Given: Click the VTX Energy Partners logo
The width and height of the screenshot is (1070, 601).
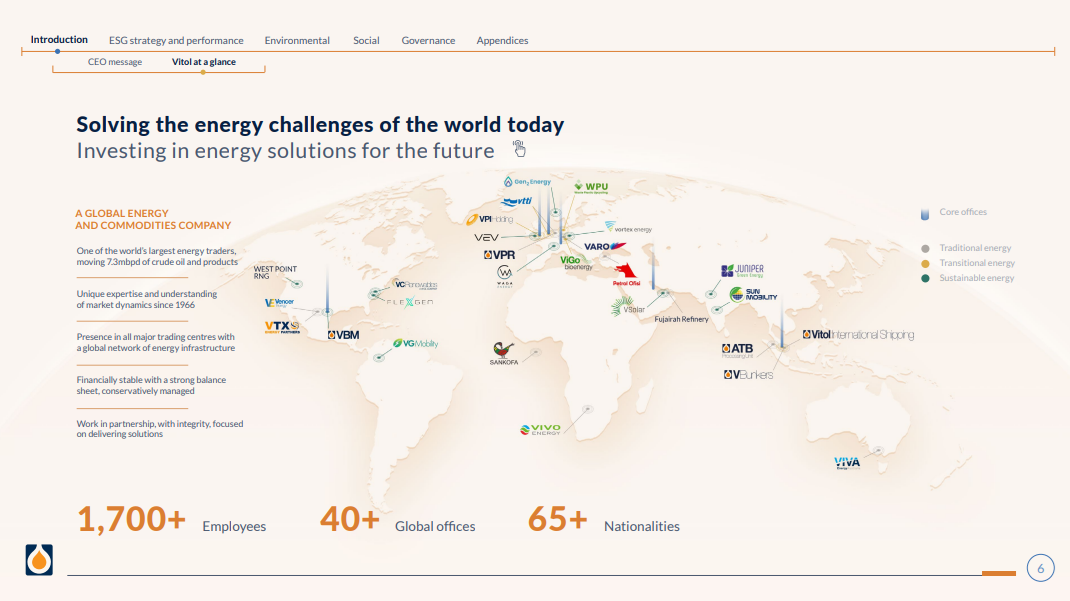Looking at the screenshot, I should [x=282, y=327].
